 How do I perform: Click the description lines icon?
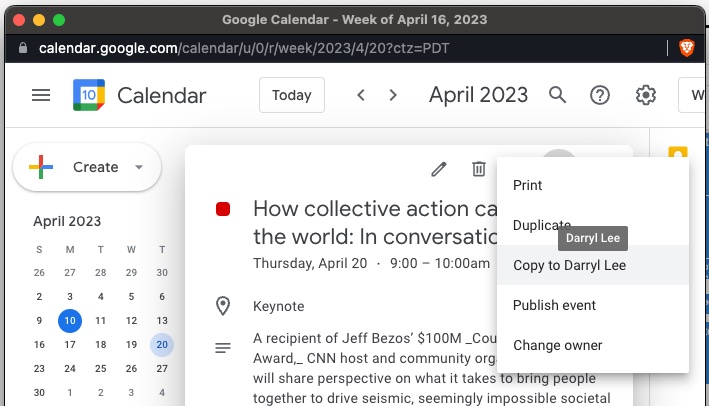pyautogui.click(x=222, y=348)
